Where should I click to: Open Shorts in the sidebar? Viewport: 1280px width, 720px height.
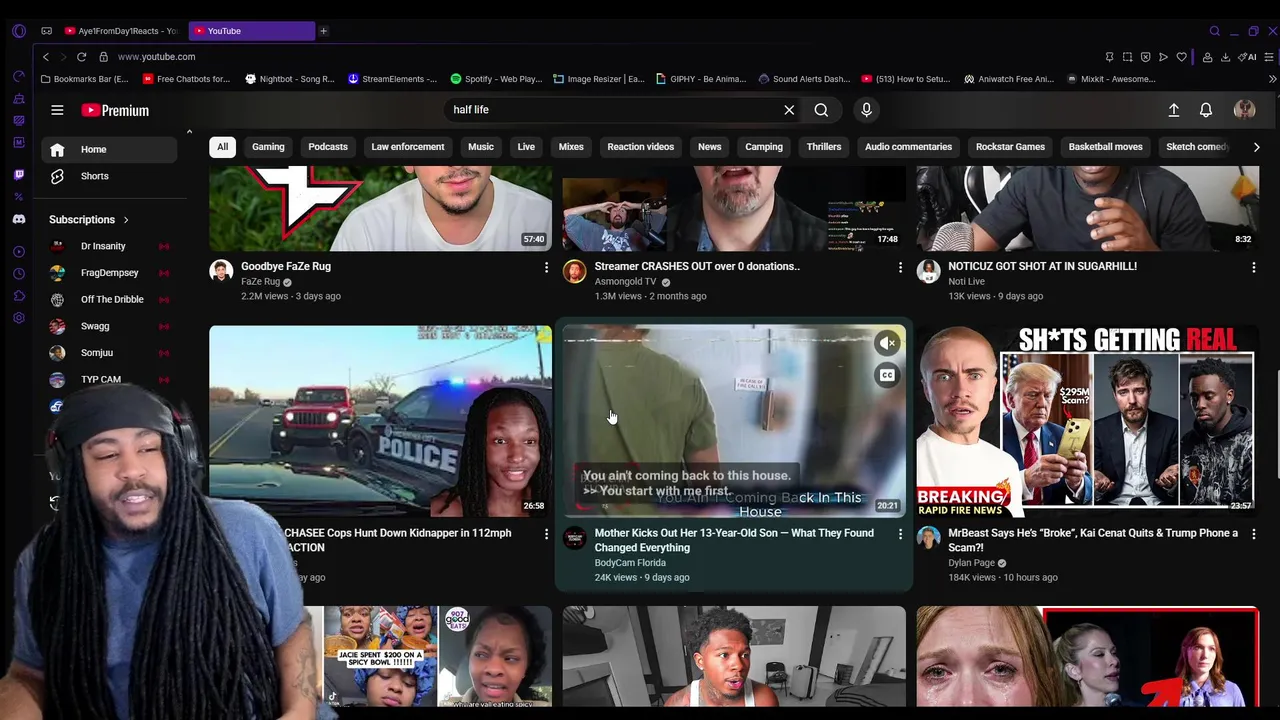coord(110,176)
